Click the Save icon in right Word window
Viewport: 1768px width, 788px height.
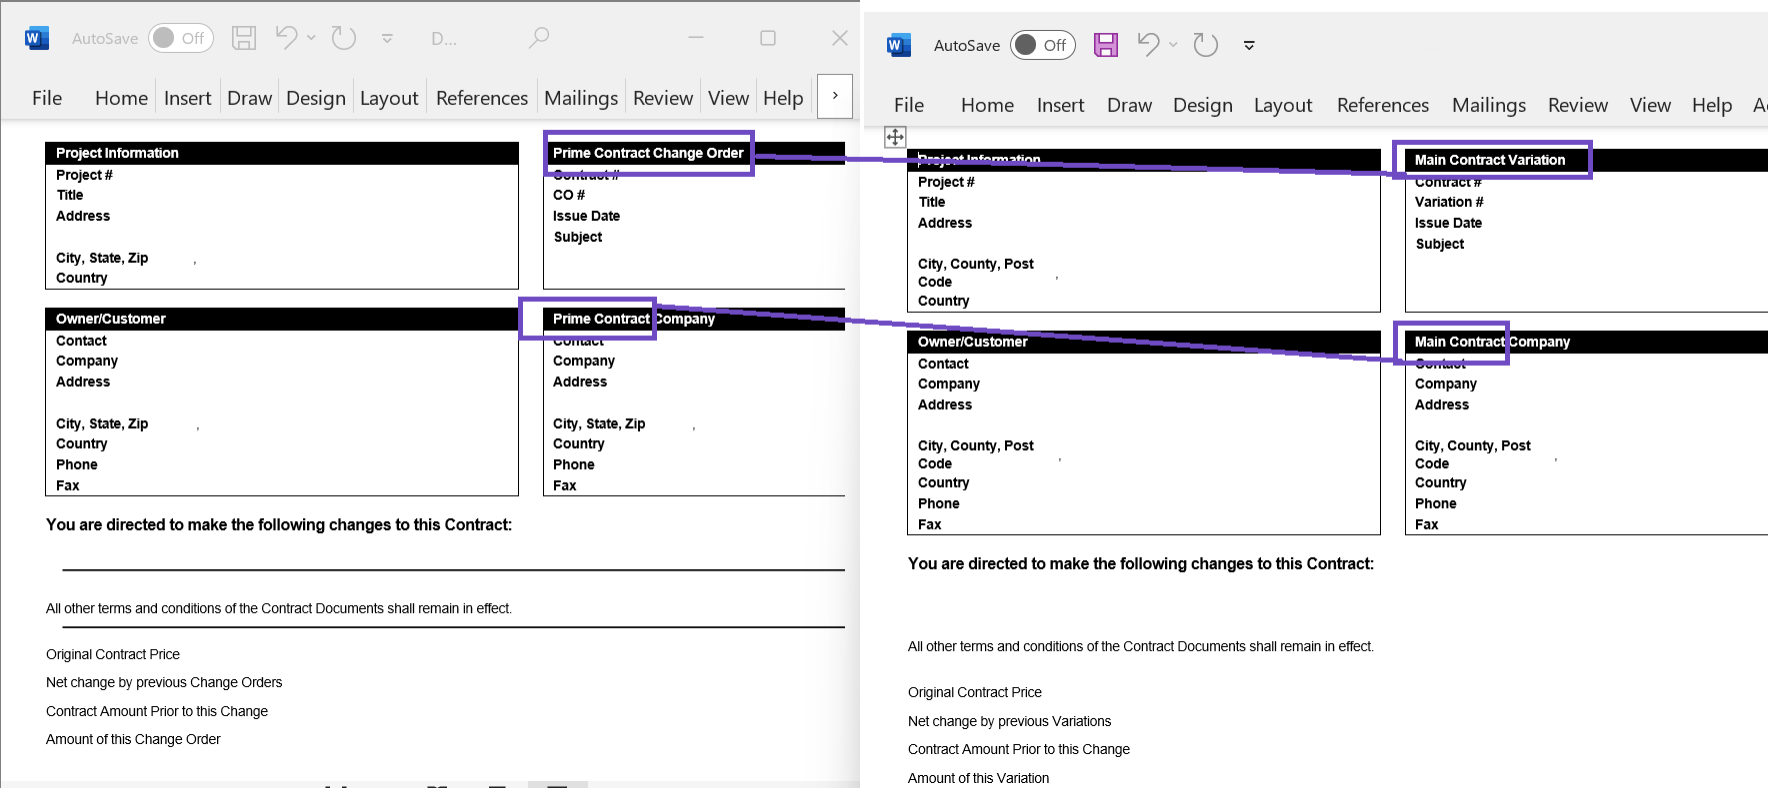1105,45
